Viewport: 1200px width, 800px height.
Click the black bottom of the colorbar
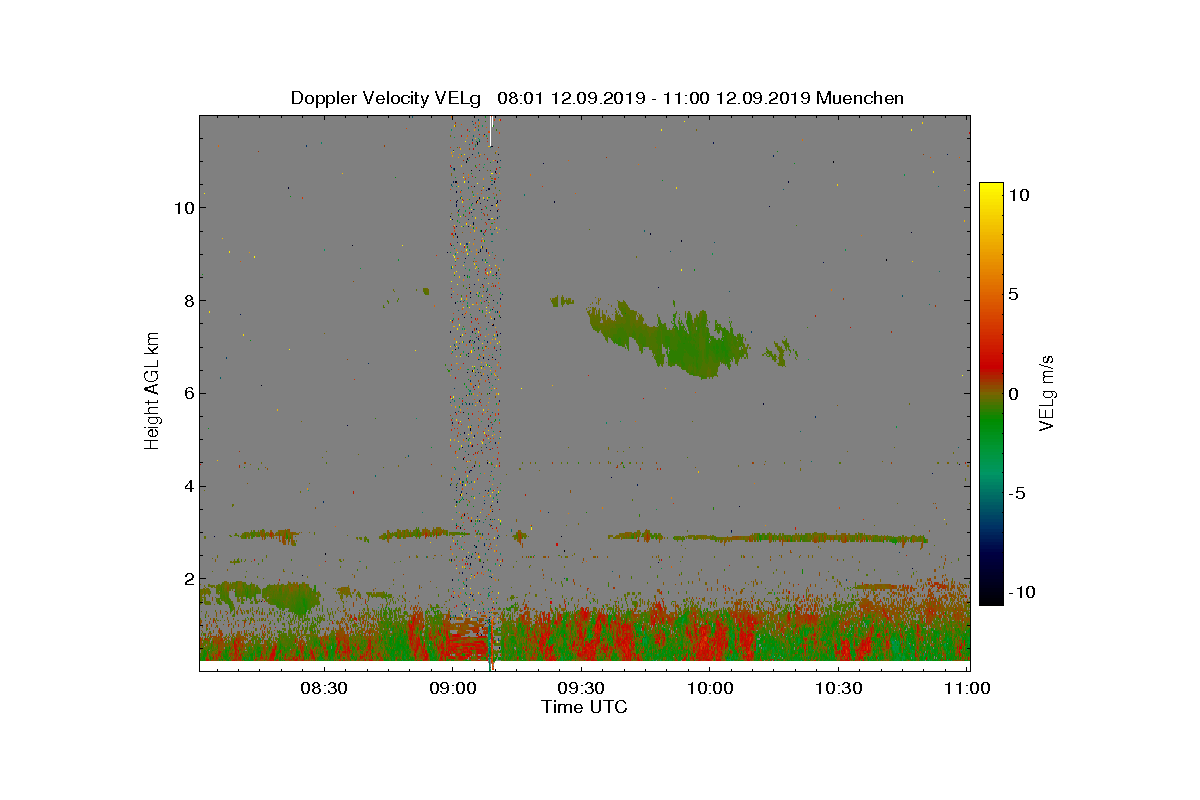991,595
